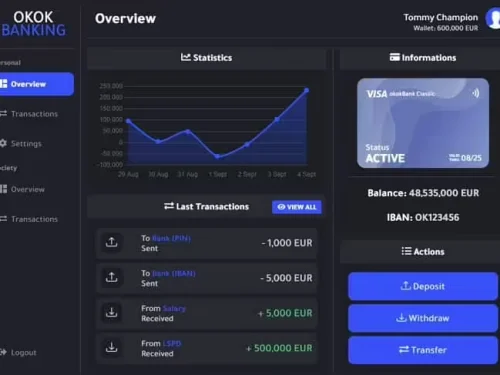Click the Transfer button
This screenshot has width=500, height=375.
pyautogui.click(x=423, y=350)
